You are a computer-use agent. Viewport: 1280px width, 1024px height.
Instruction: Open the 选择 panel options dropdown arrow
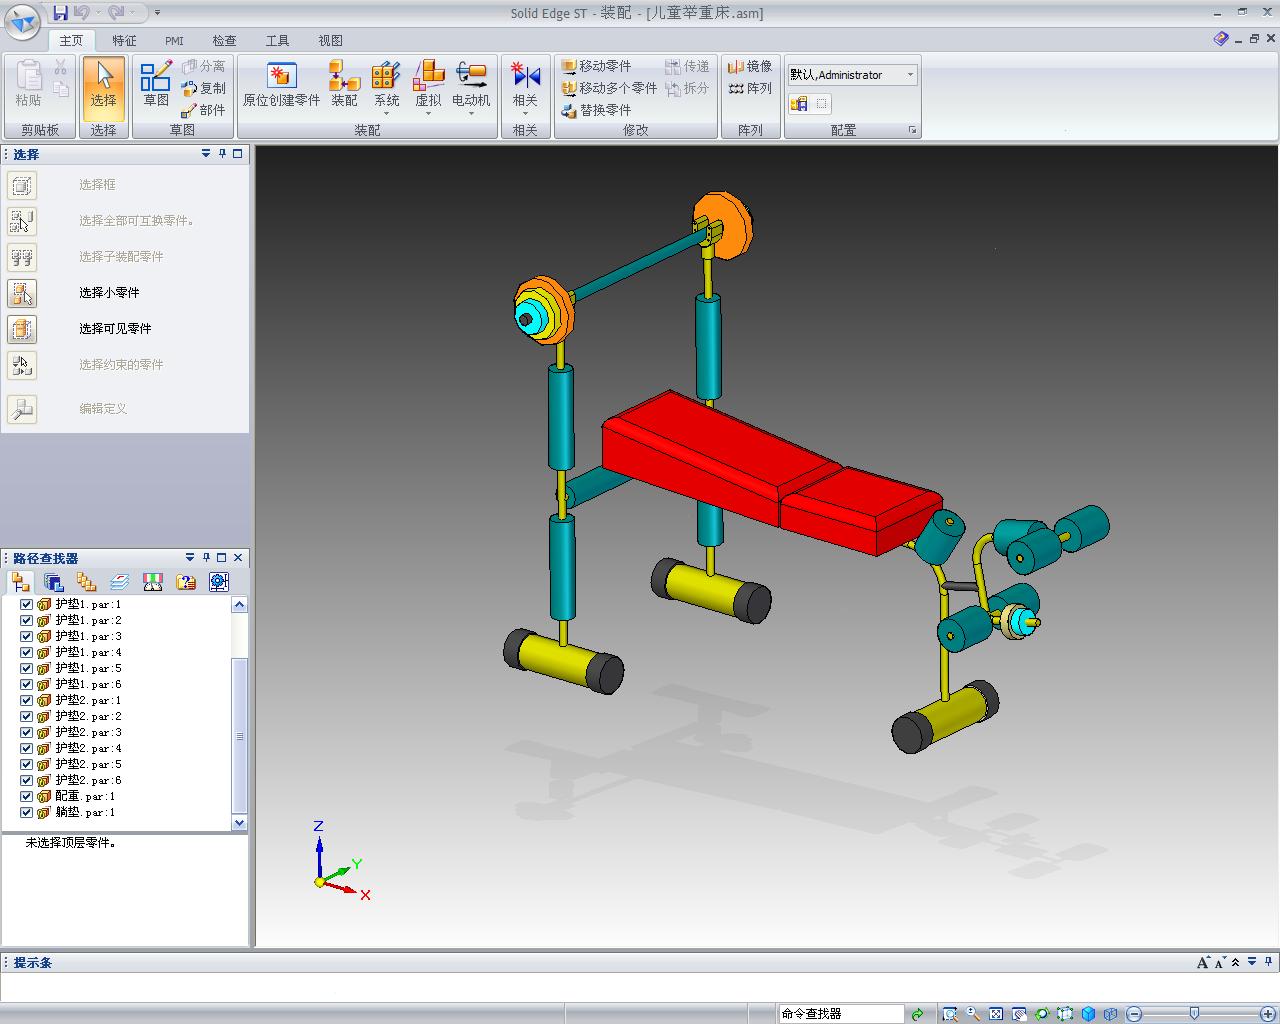[x=206, y=154]
